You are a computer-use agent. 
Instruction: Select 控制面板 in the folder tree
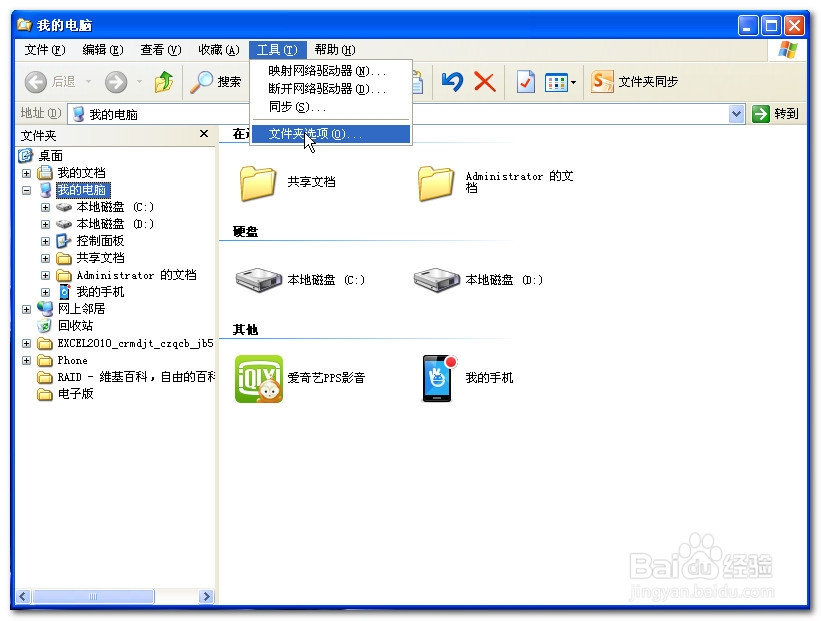pos(100,241)
